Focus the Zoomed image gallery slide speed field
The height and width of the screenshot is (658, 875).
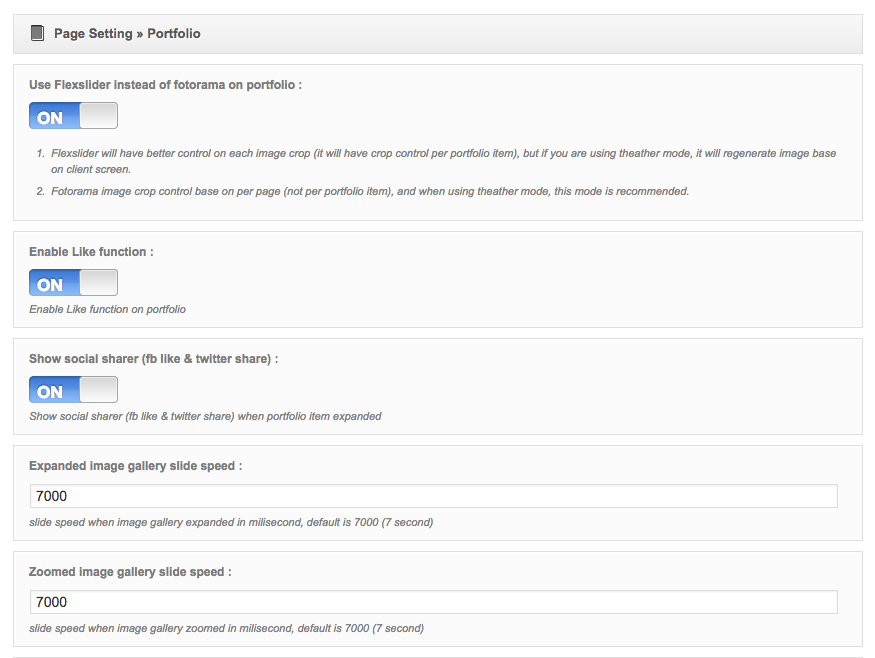point(434,602)
